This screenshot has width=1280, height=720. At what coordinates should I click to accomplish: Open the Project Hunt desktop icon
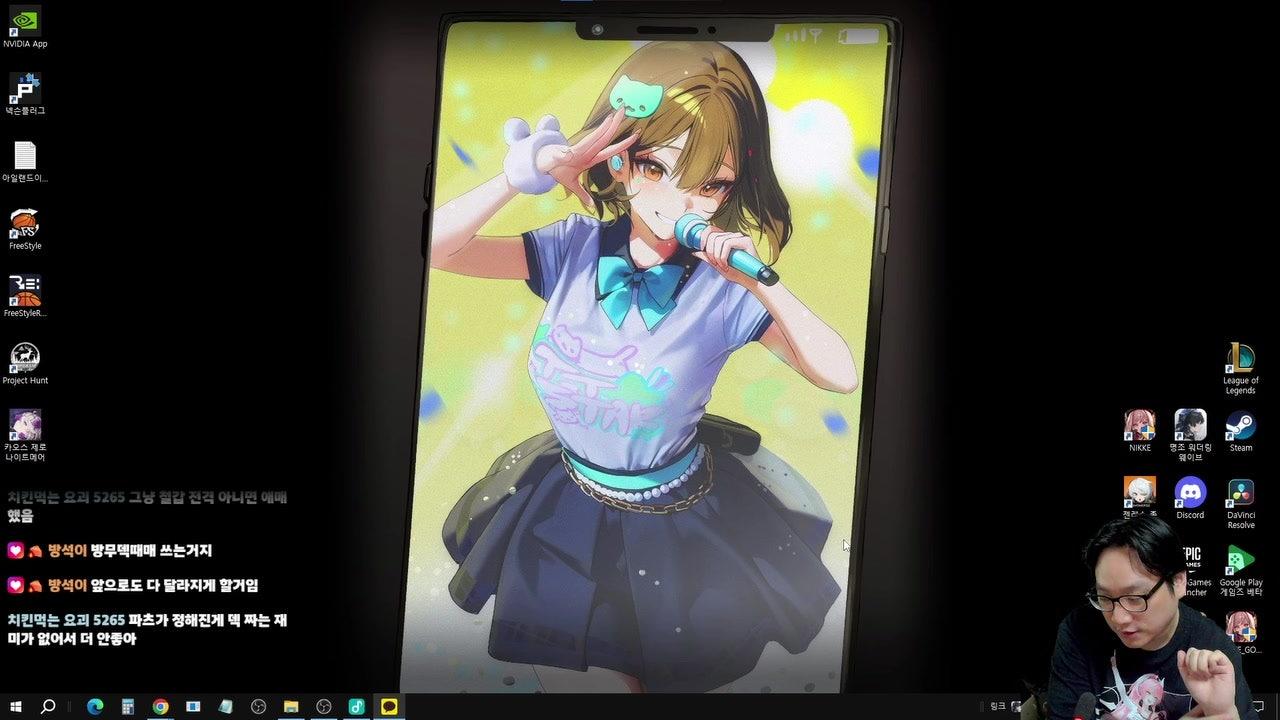click(x=25, y=363)
